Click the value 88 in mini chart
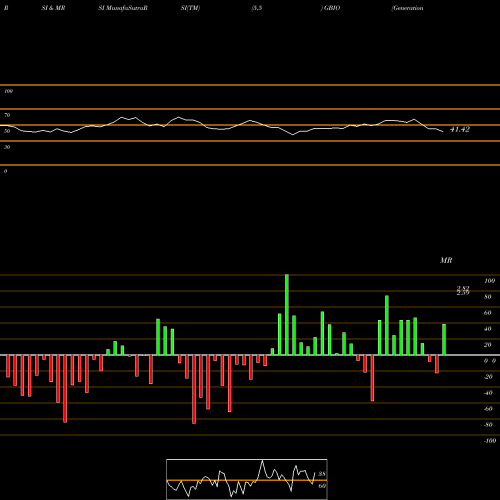The image size is (500, 500). pyautogui.click(x=322, y=474)
